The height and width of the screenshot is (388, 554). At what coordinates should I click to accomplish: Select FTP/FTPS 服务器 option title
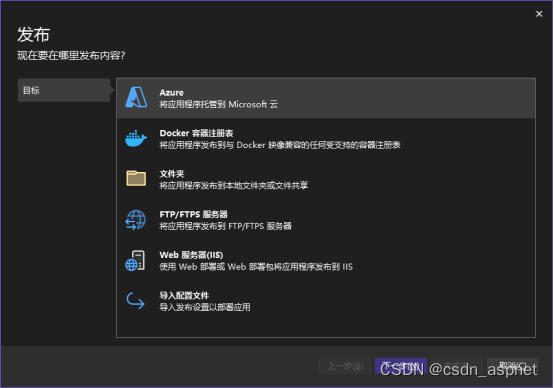[x=193, y=214]
